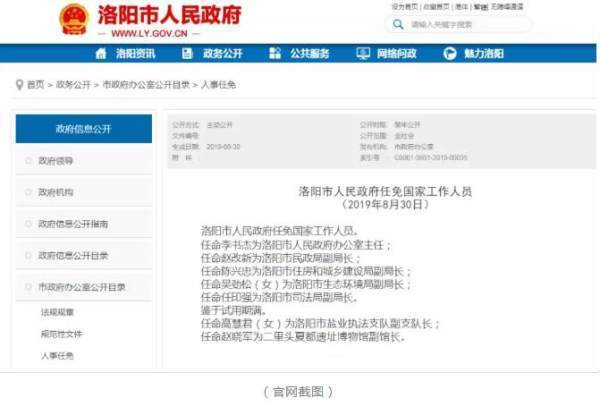Click the 发布机构 市政府办公室 field
This screenshot has width=600, height=415.
[x=396, y=147]
